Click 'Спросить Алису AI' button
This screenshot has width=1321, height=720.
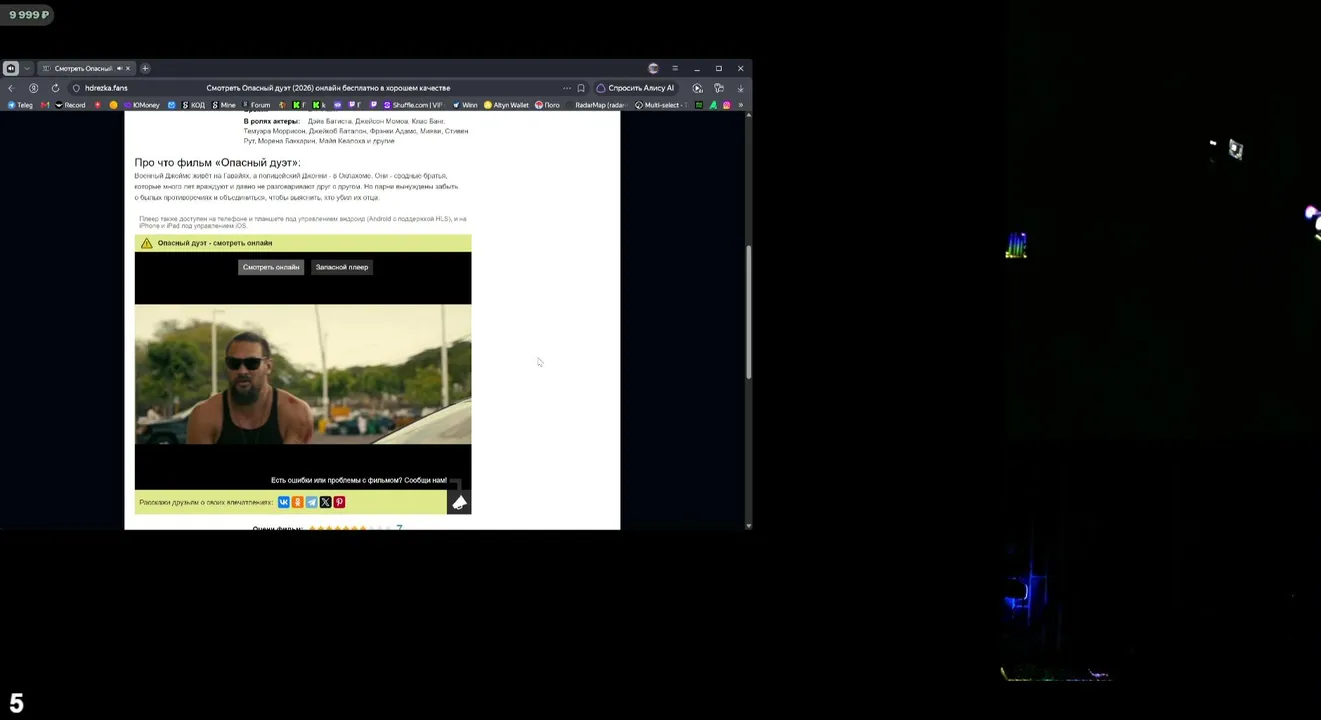(x=635, y=88)
